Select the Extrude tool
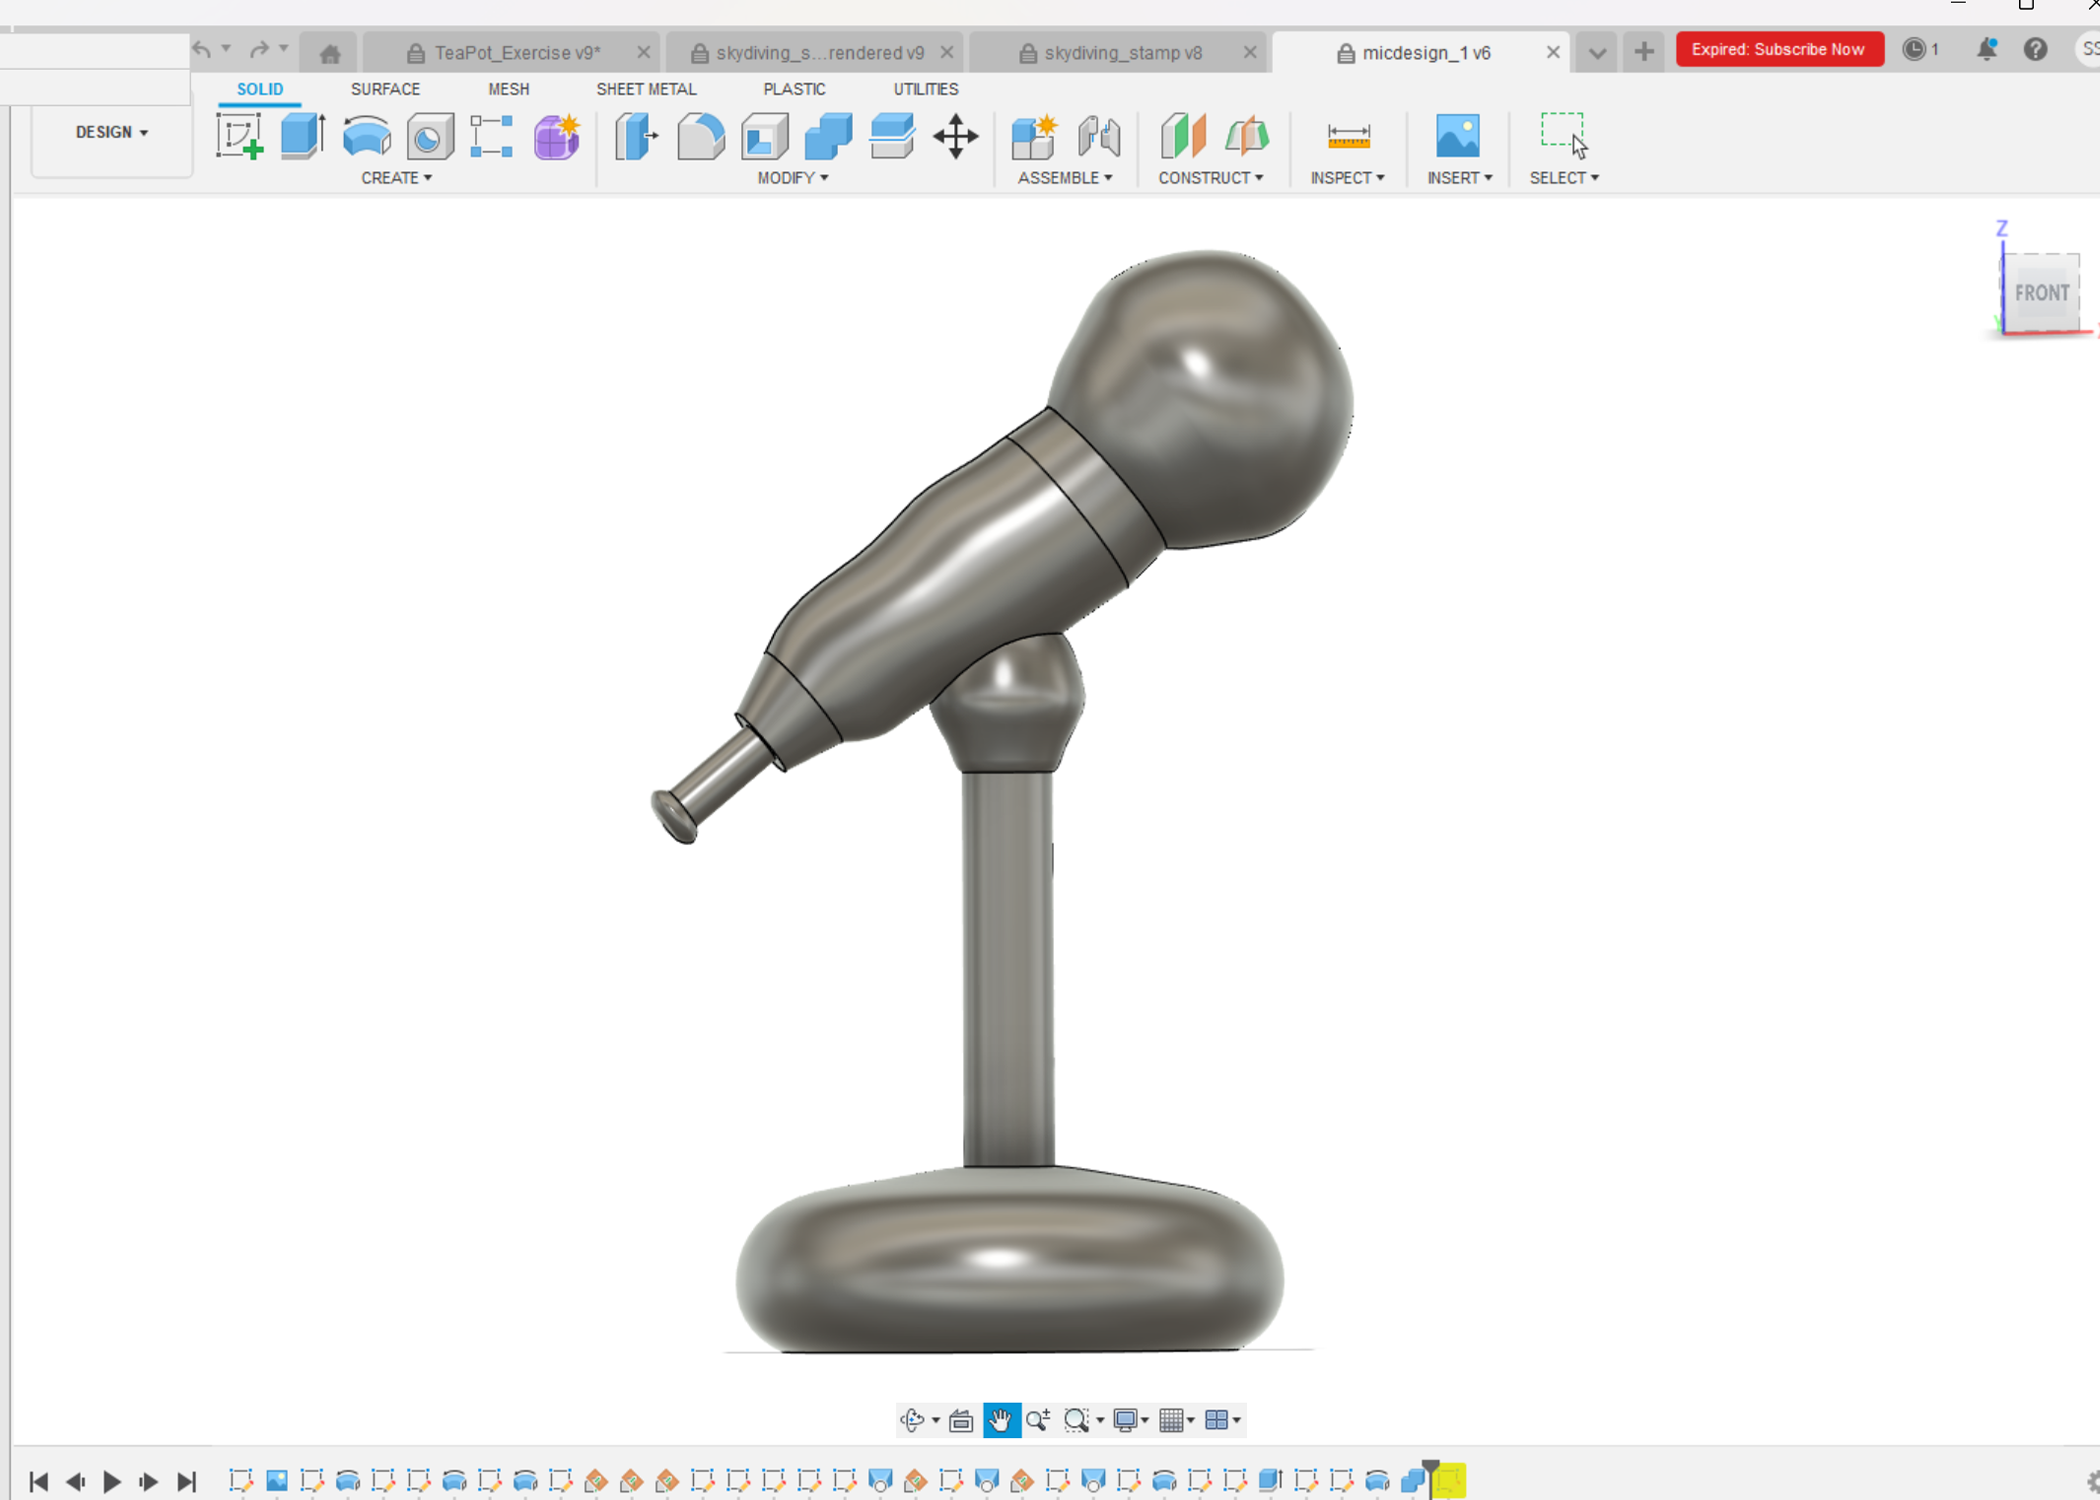 click(302, 136)
